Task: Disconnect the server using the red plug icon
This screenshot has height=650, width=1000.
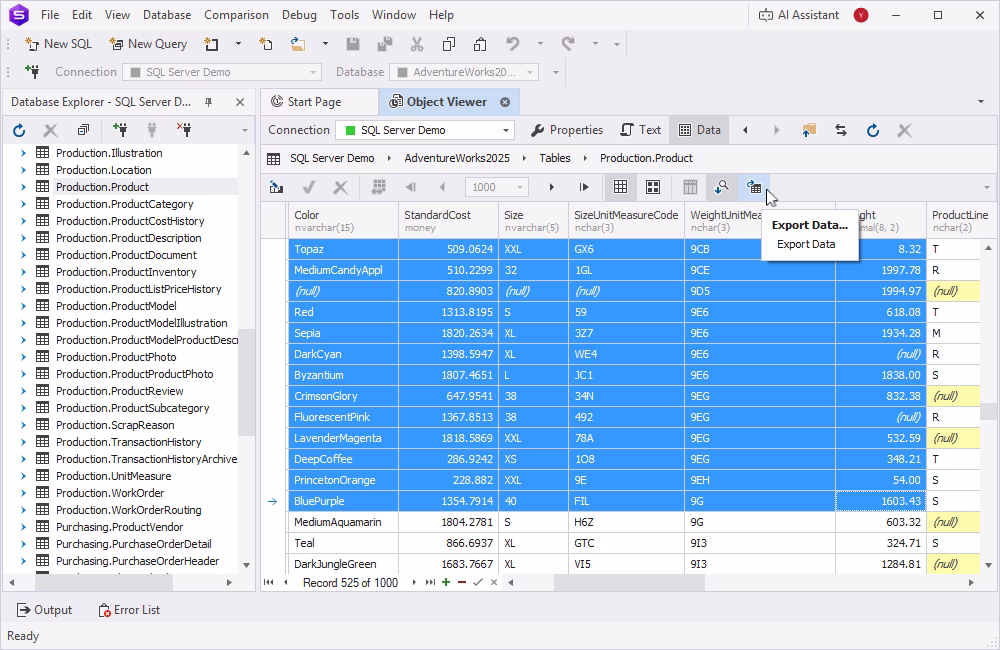Action: [x=185, y=129]
